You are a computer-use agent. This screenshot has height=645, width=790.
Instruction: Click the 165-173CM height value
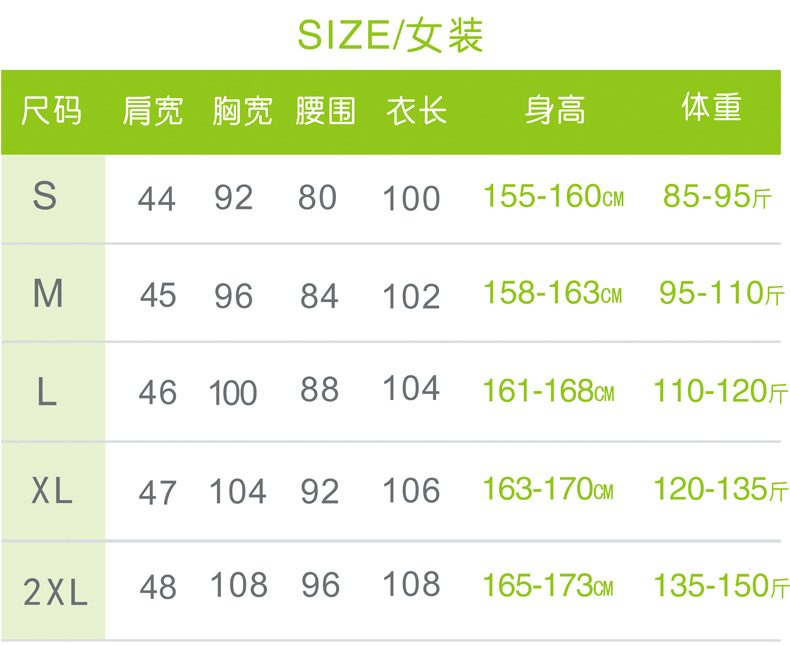[548, 586]
